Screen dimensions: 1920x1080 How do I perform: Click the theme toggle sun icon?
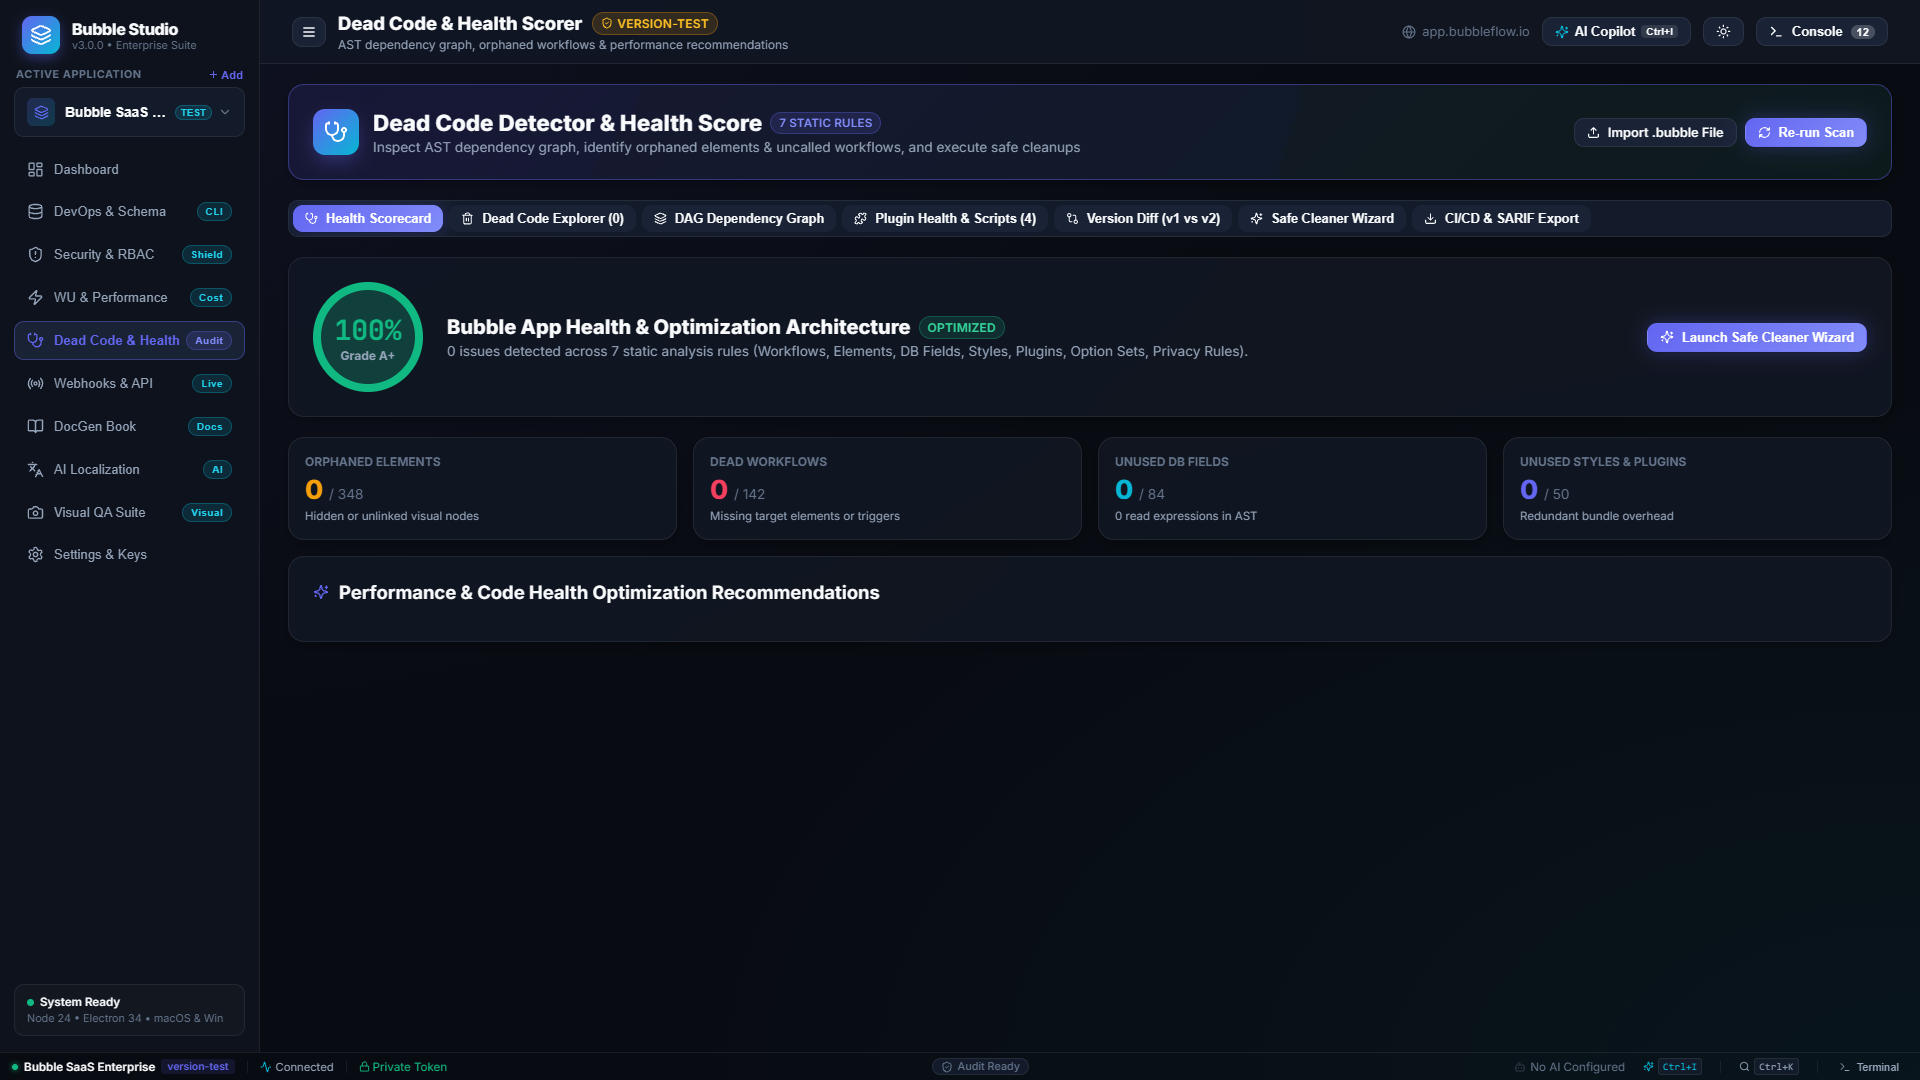click(1723, 32)
